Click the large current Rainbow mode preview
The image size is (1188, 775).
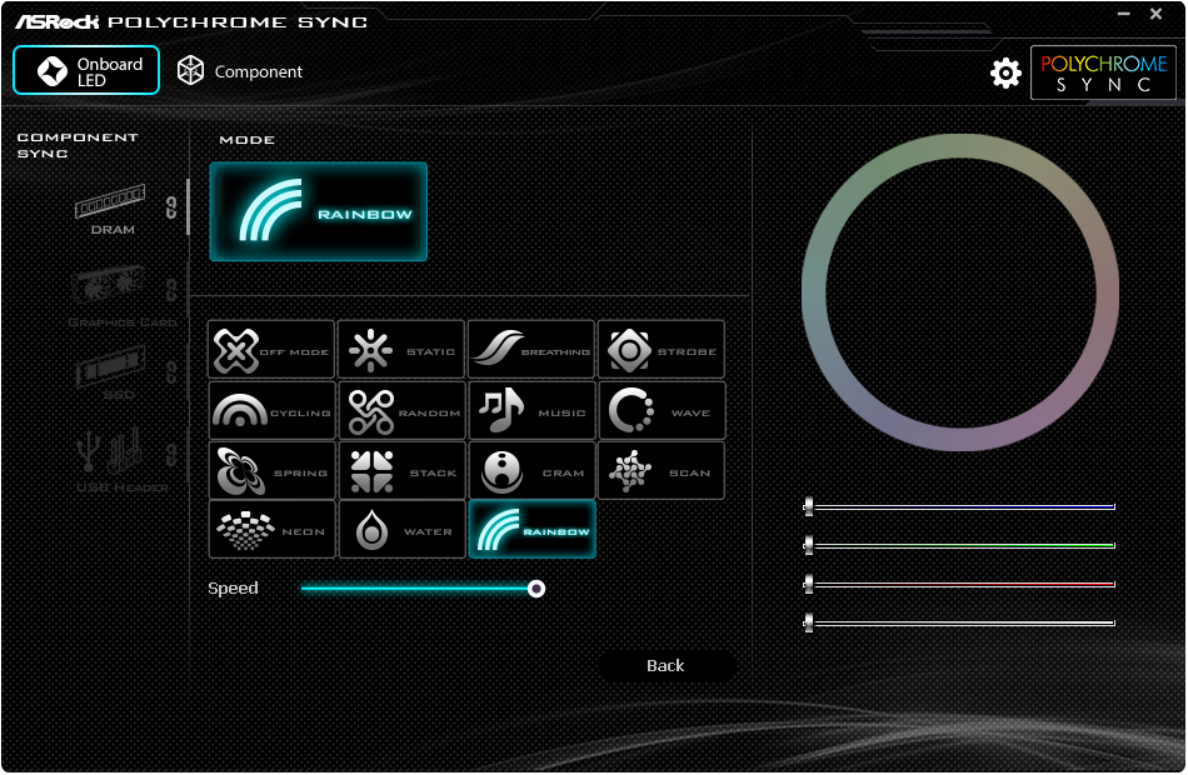[318, 211]
